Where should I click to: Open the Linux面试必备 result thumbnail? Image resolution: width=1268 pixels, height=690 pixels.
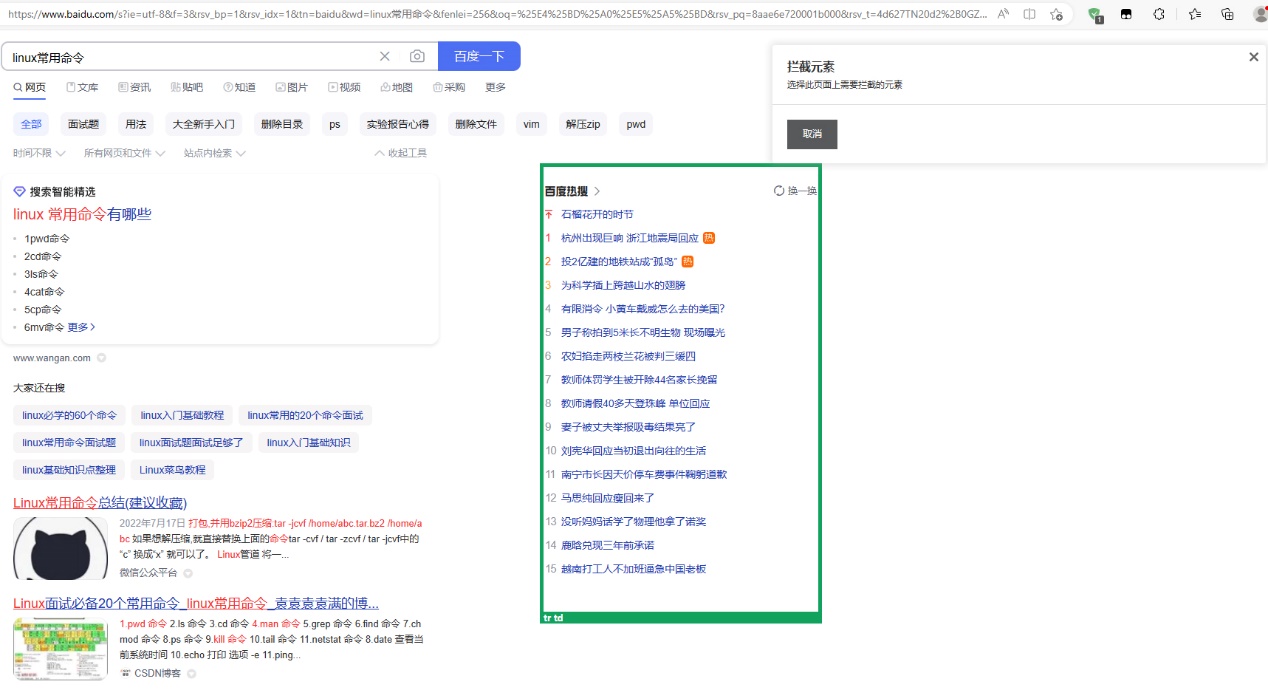coord(60,649)
